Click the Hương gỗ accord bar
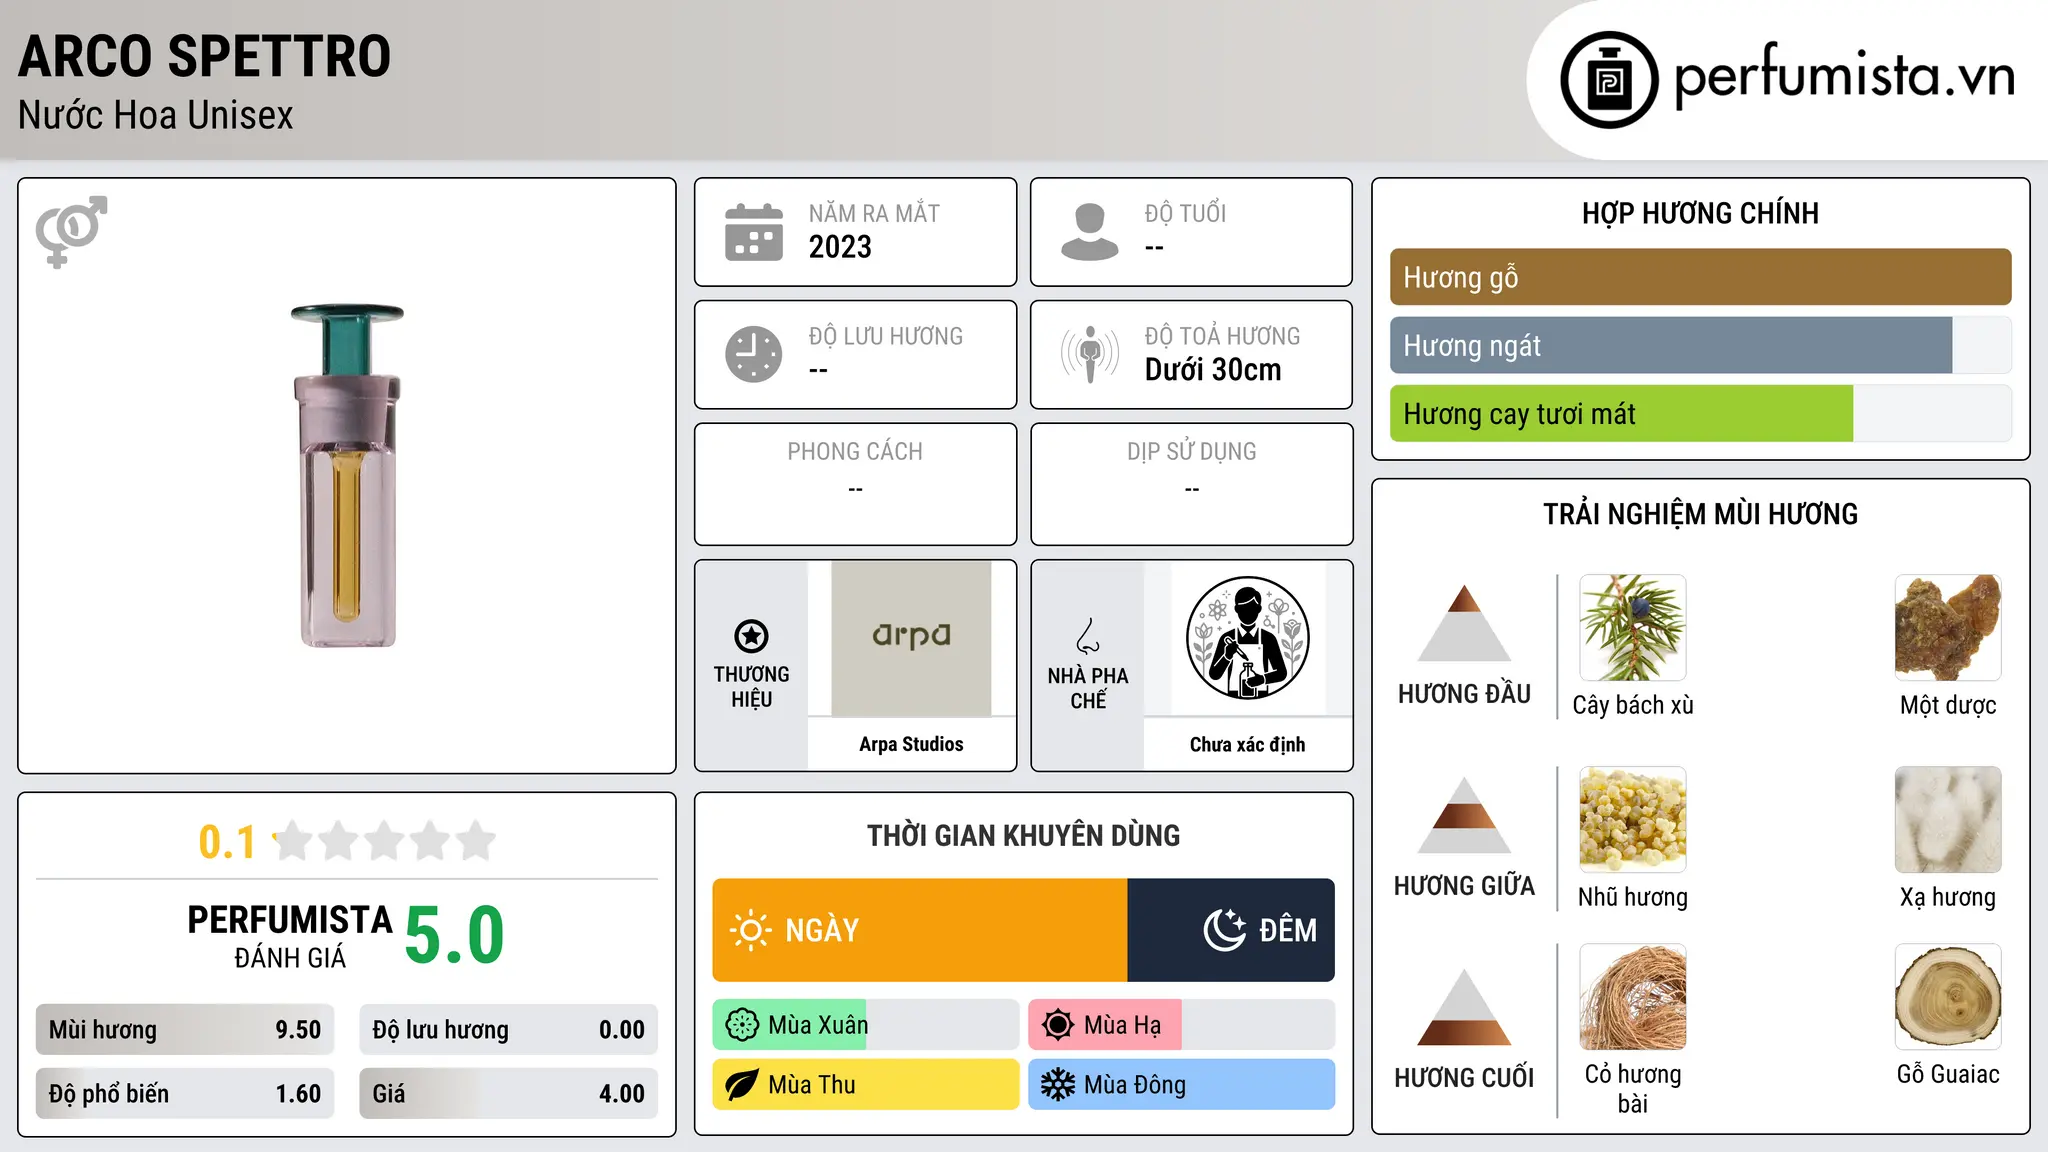 click(x=1701, y=277)
